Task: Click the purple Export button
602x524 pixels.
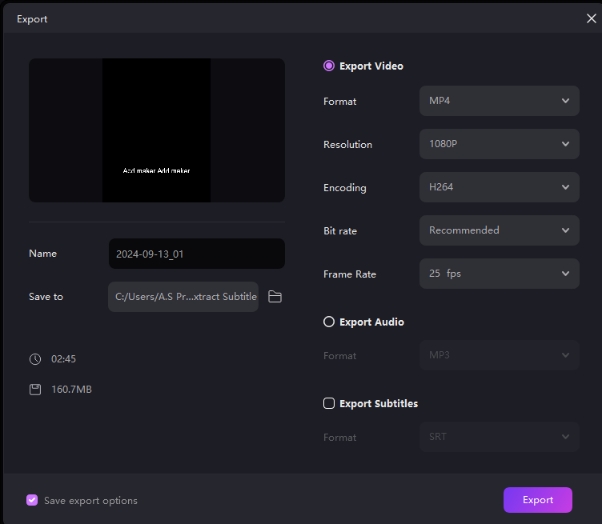Action: (538, 500)
